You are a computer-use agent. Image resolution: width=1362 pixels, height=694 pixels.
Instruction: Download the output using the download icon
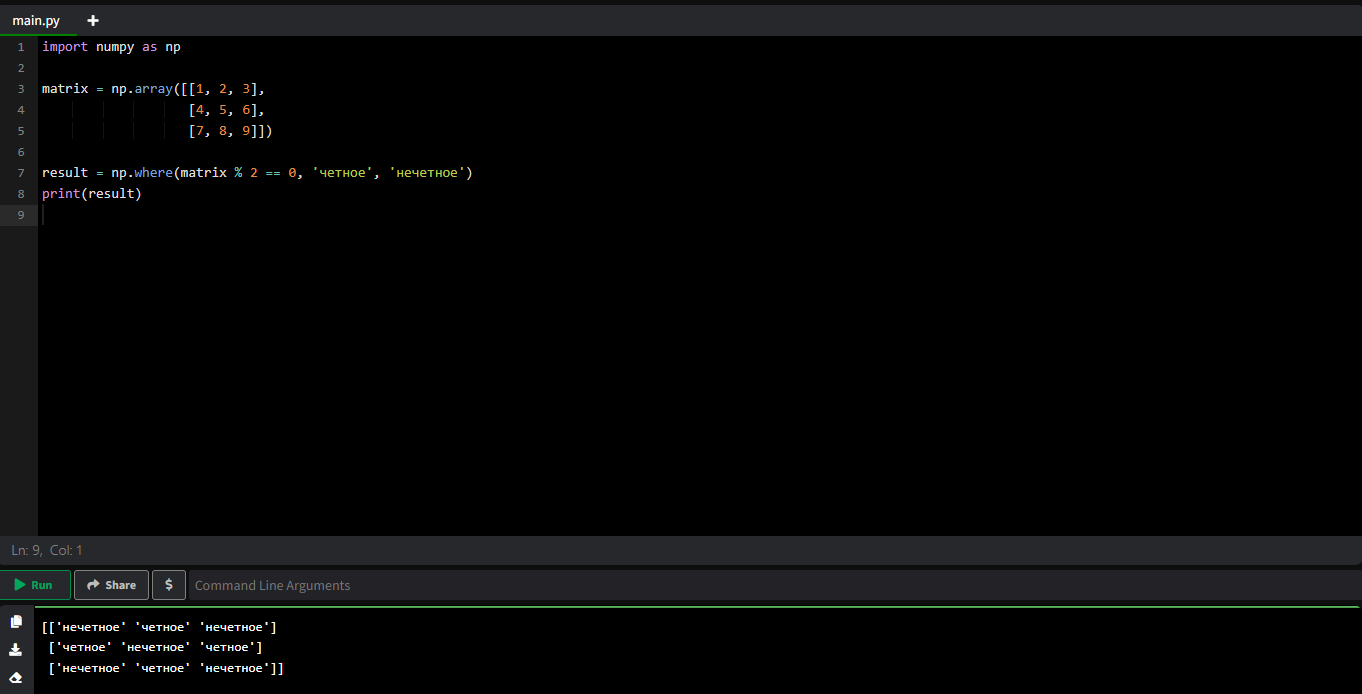16,650
